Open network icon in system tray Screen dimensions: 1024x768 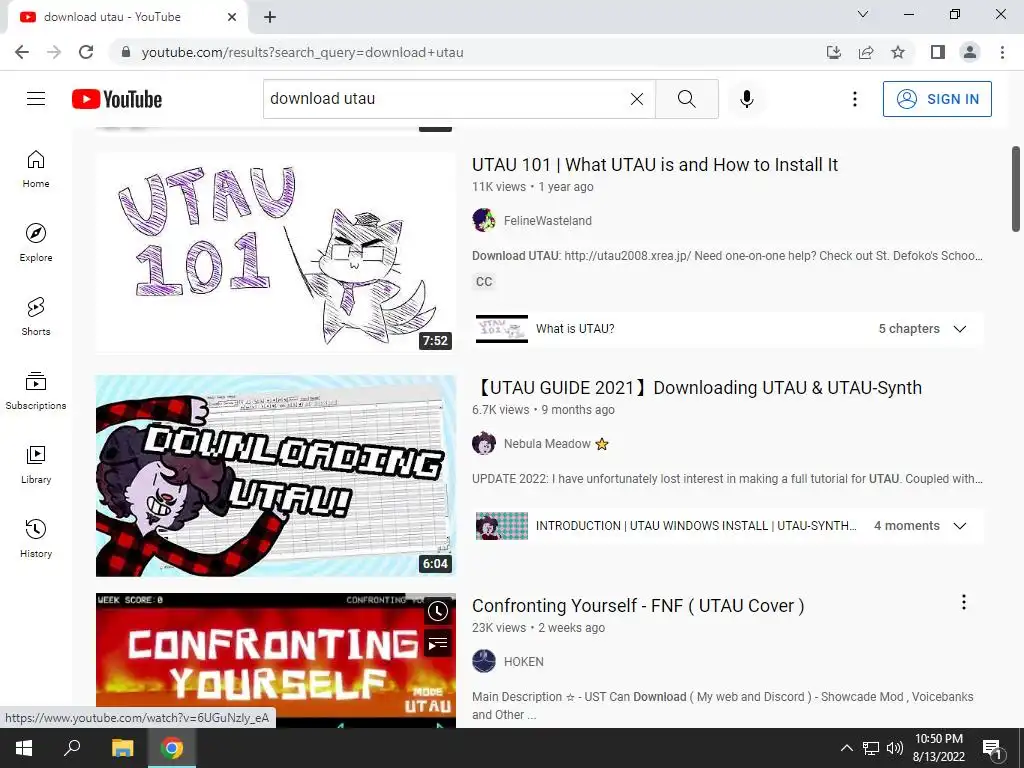pos(871,748)
